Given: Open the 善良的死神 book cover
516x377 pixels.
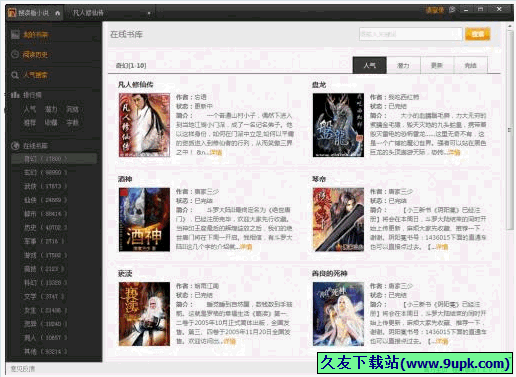Looking at the screenshot, I should point(338,314).
